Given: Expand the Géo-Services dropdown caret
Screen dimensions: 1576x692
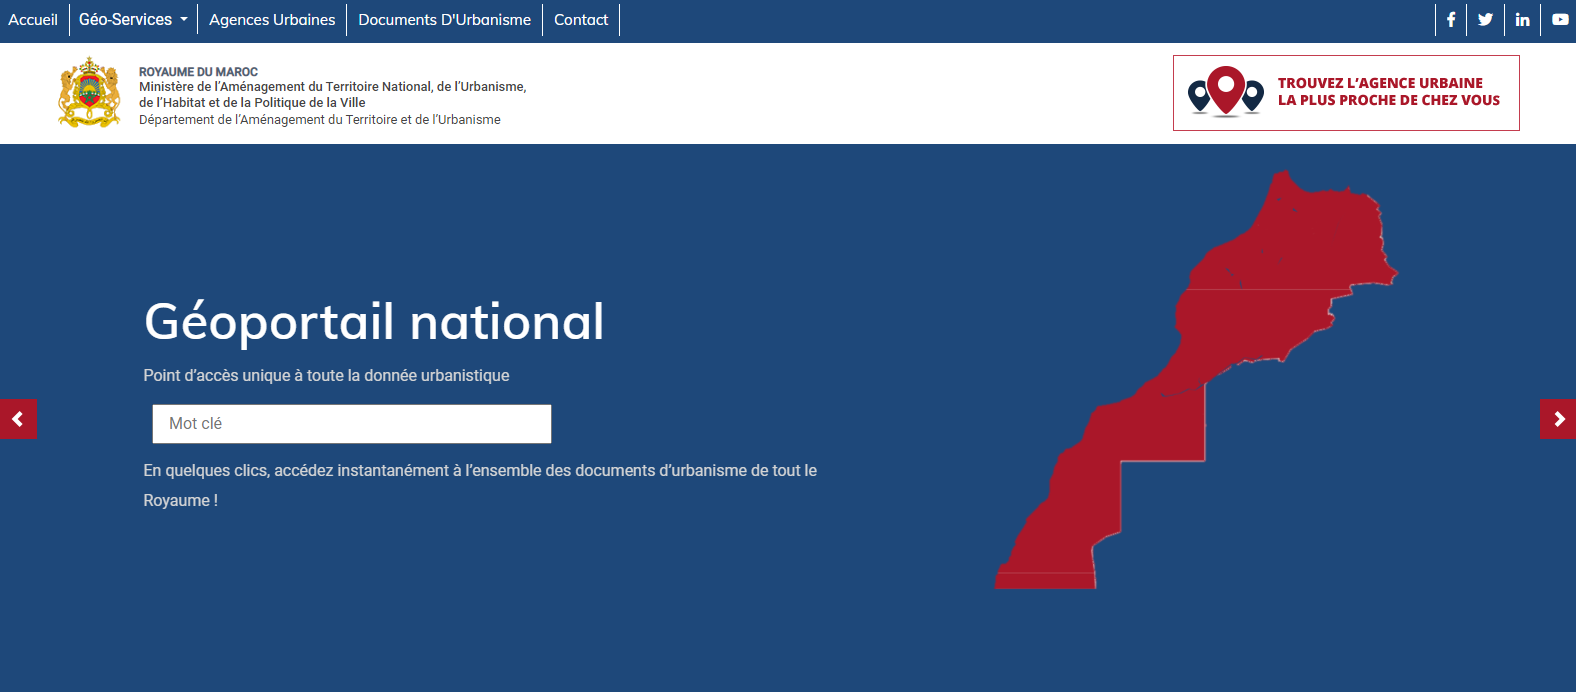Looking at the screenshot, I should [184, 20].
